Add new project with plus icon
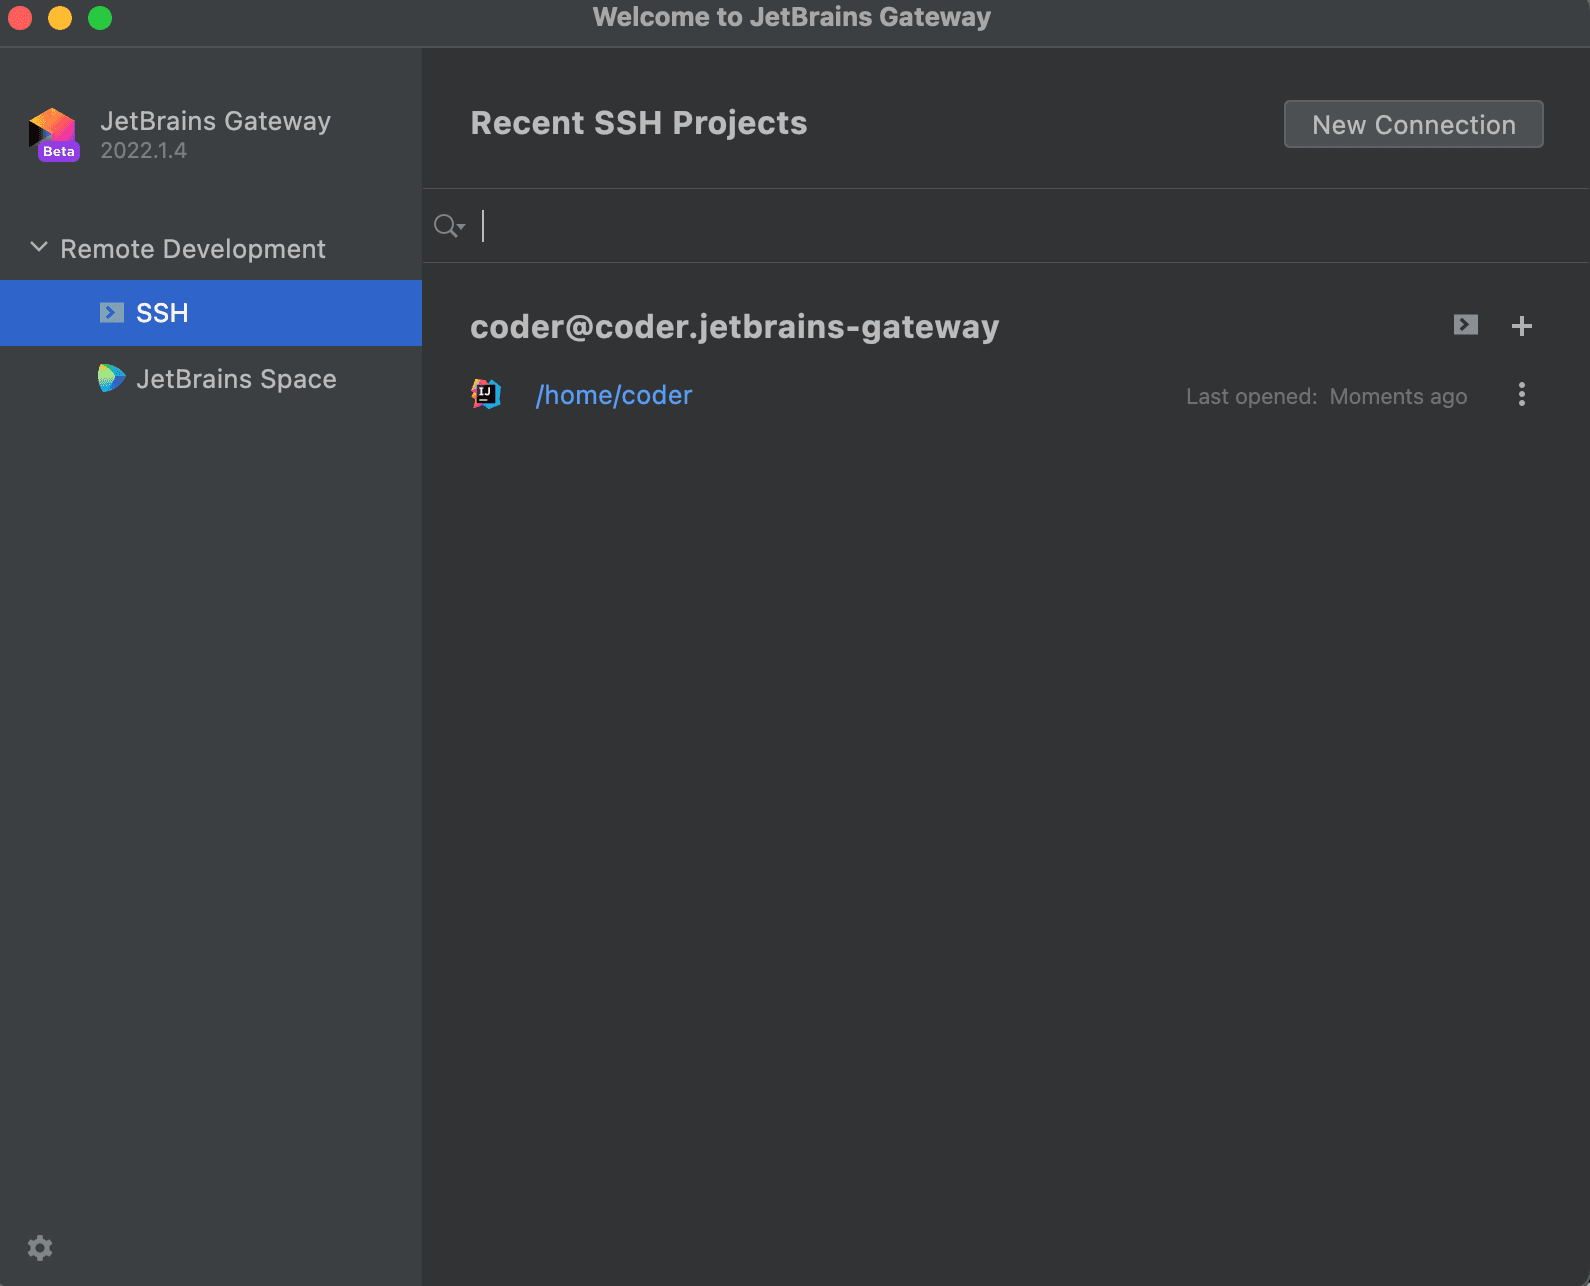The height and width of the screenshot is (1286, 1590). pos(1522,326)
